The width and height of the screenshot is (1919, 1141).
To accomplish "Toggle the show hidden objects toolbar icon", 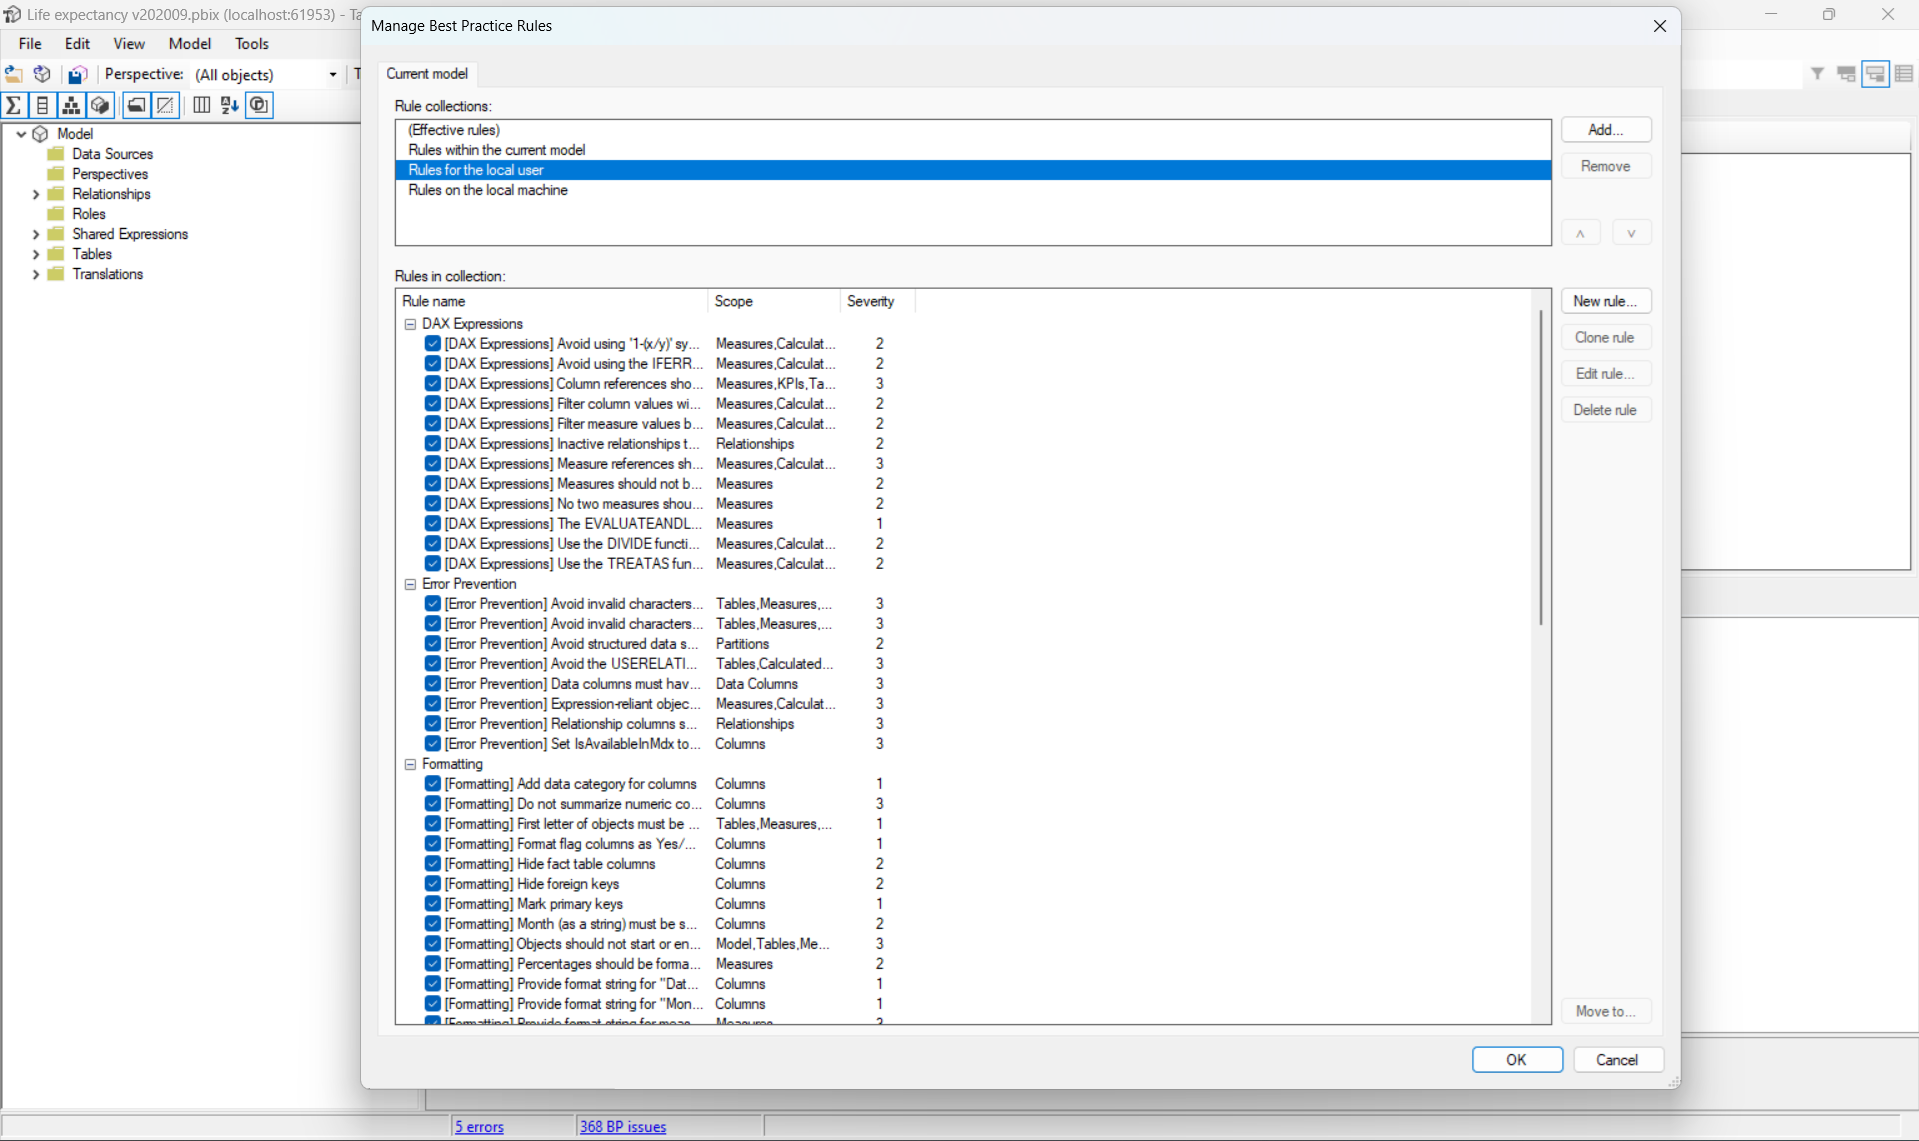I will pos(165,105).
